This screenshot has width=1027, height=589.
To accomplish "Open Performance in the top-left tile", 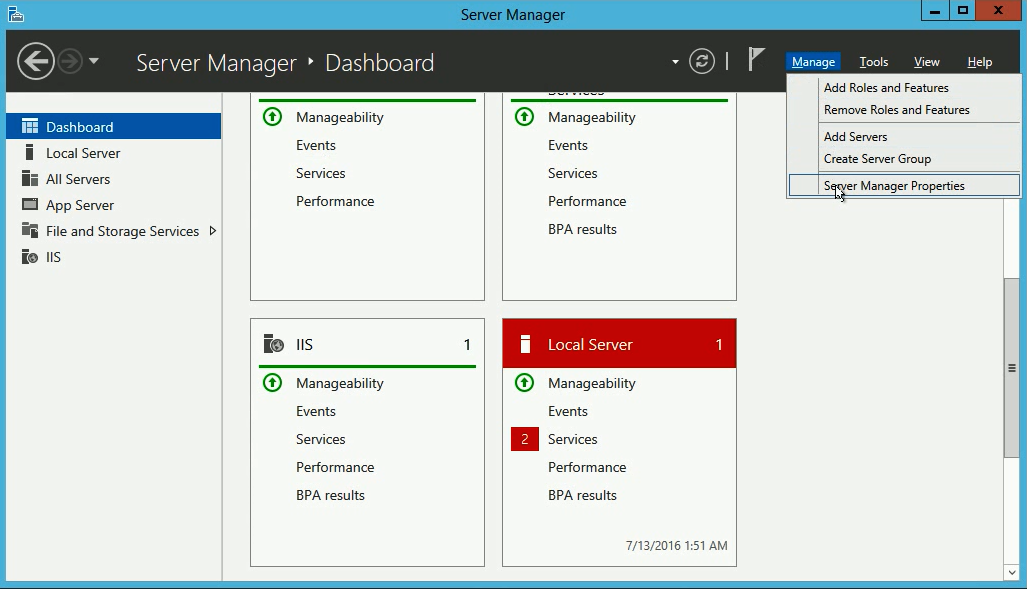I will (335, 202).
